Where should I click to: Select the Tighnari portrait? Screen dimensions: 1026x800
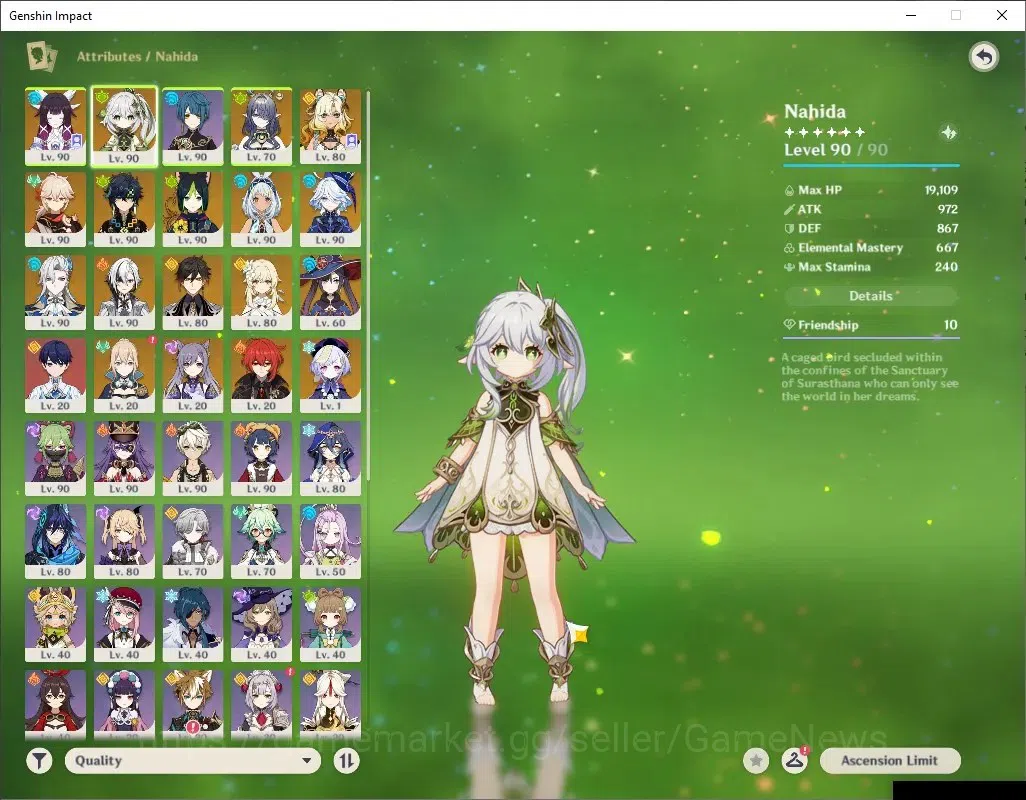[193, 209]
